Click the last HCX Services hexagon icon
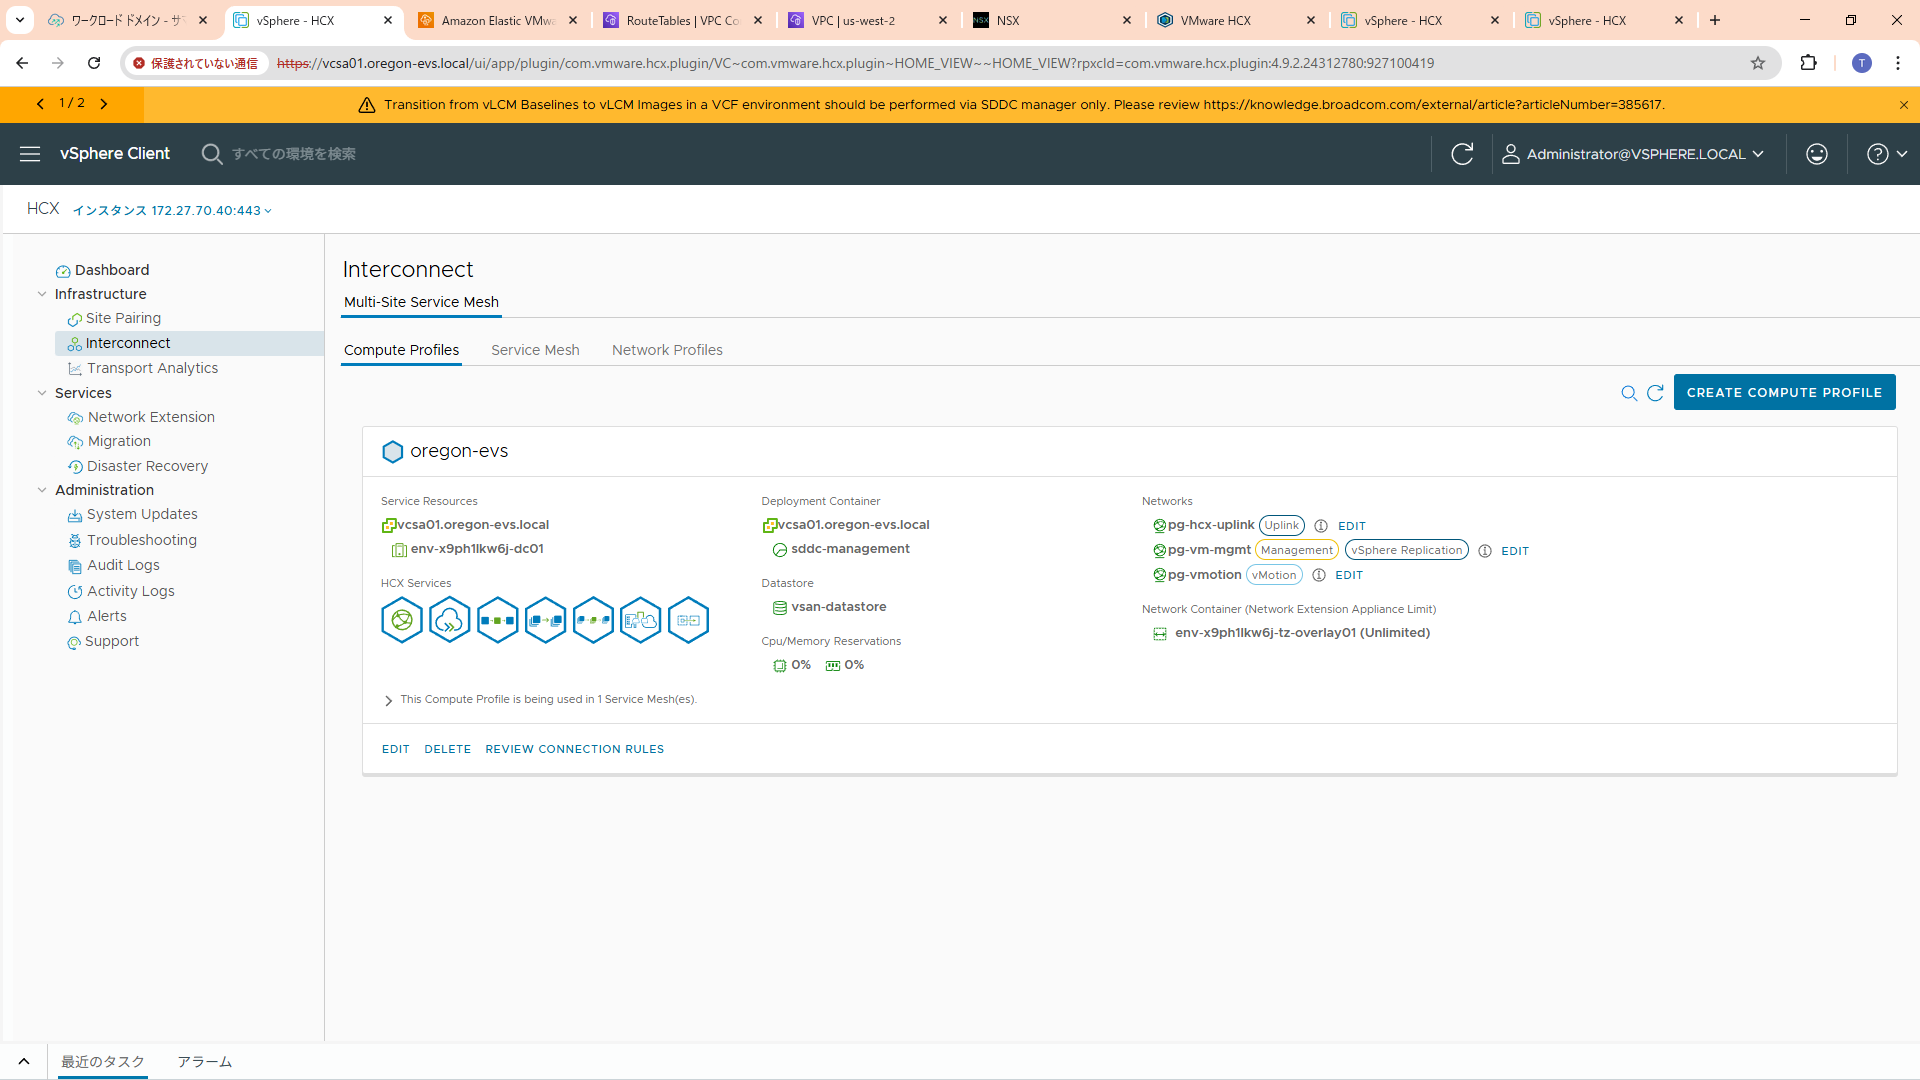This screenshot has height=1080, width=1920. 688,620
